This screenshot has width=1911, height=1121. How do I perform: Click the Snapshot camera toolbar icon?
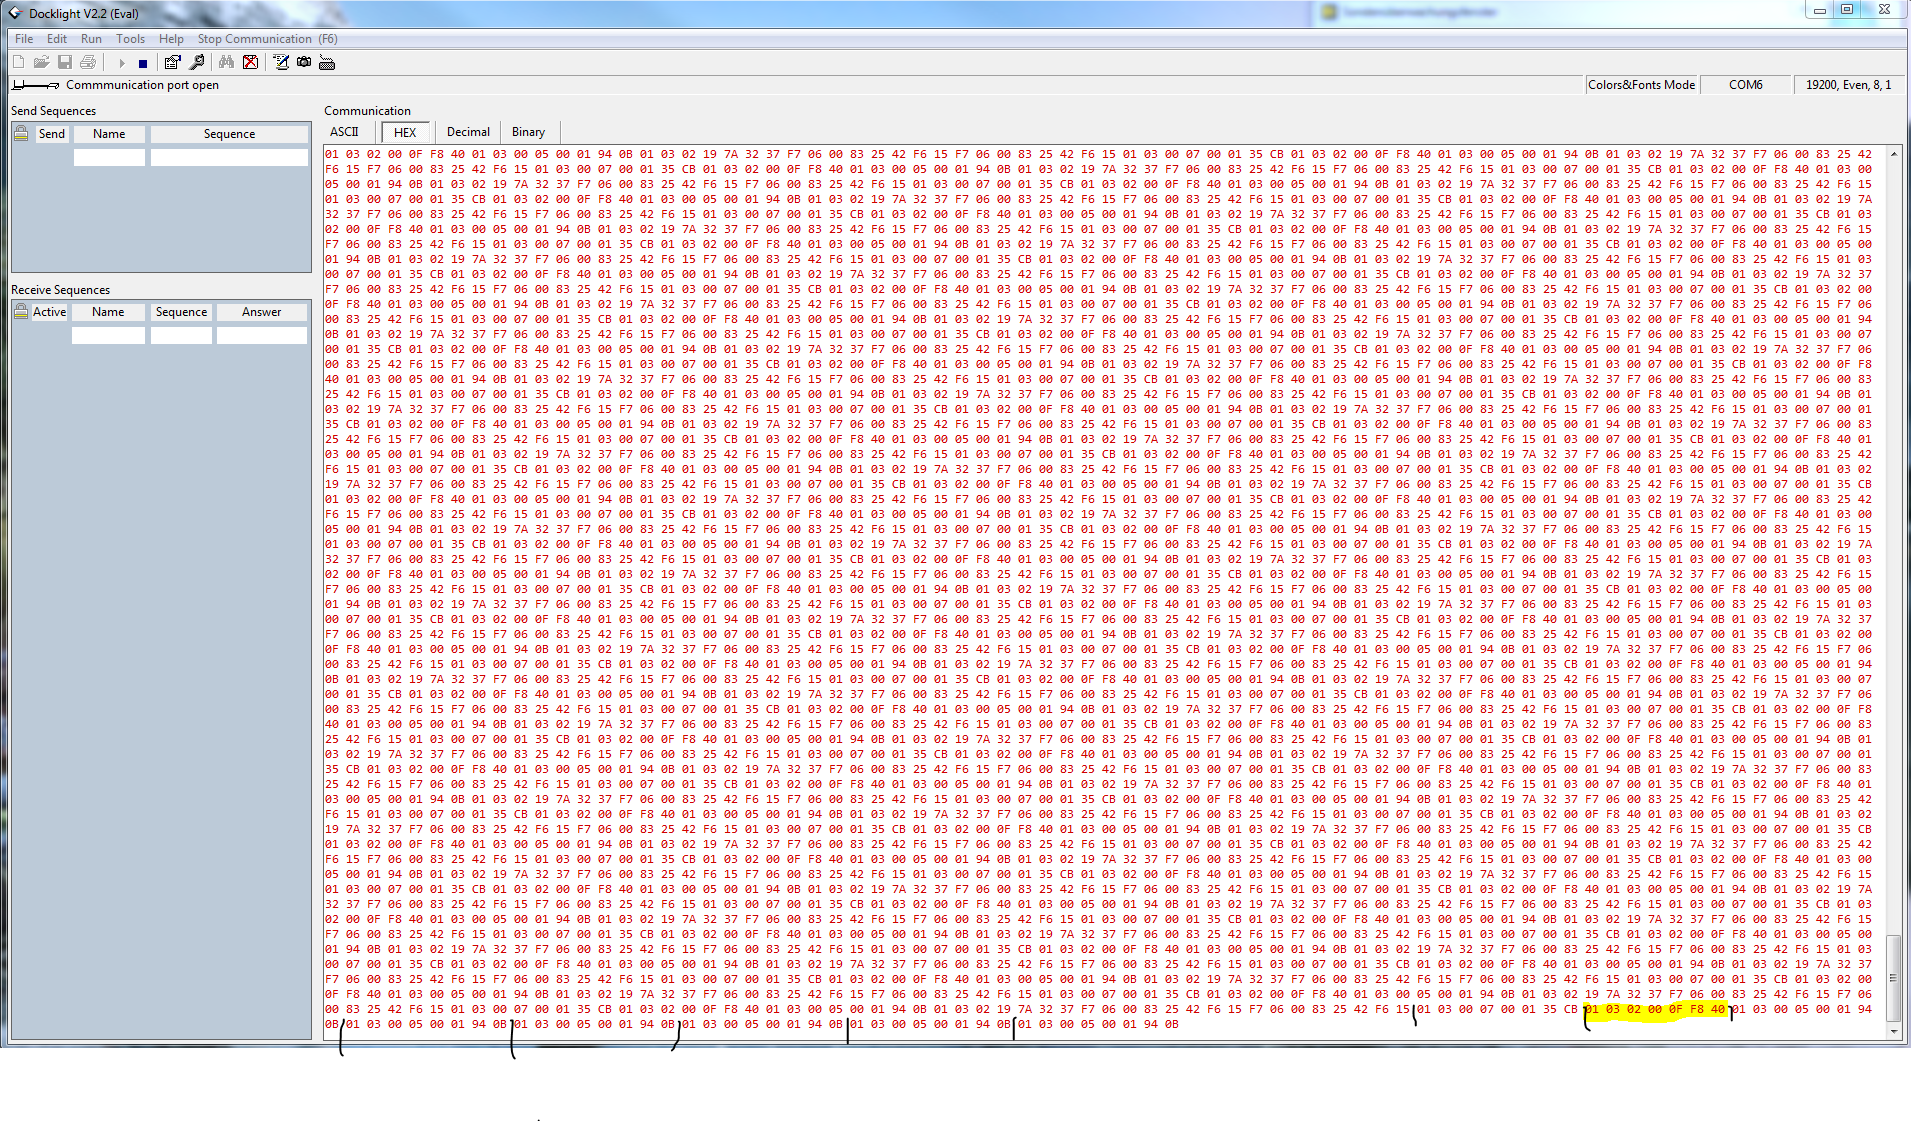pos(304,62)
